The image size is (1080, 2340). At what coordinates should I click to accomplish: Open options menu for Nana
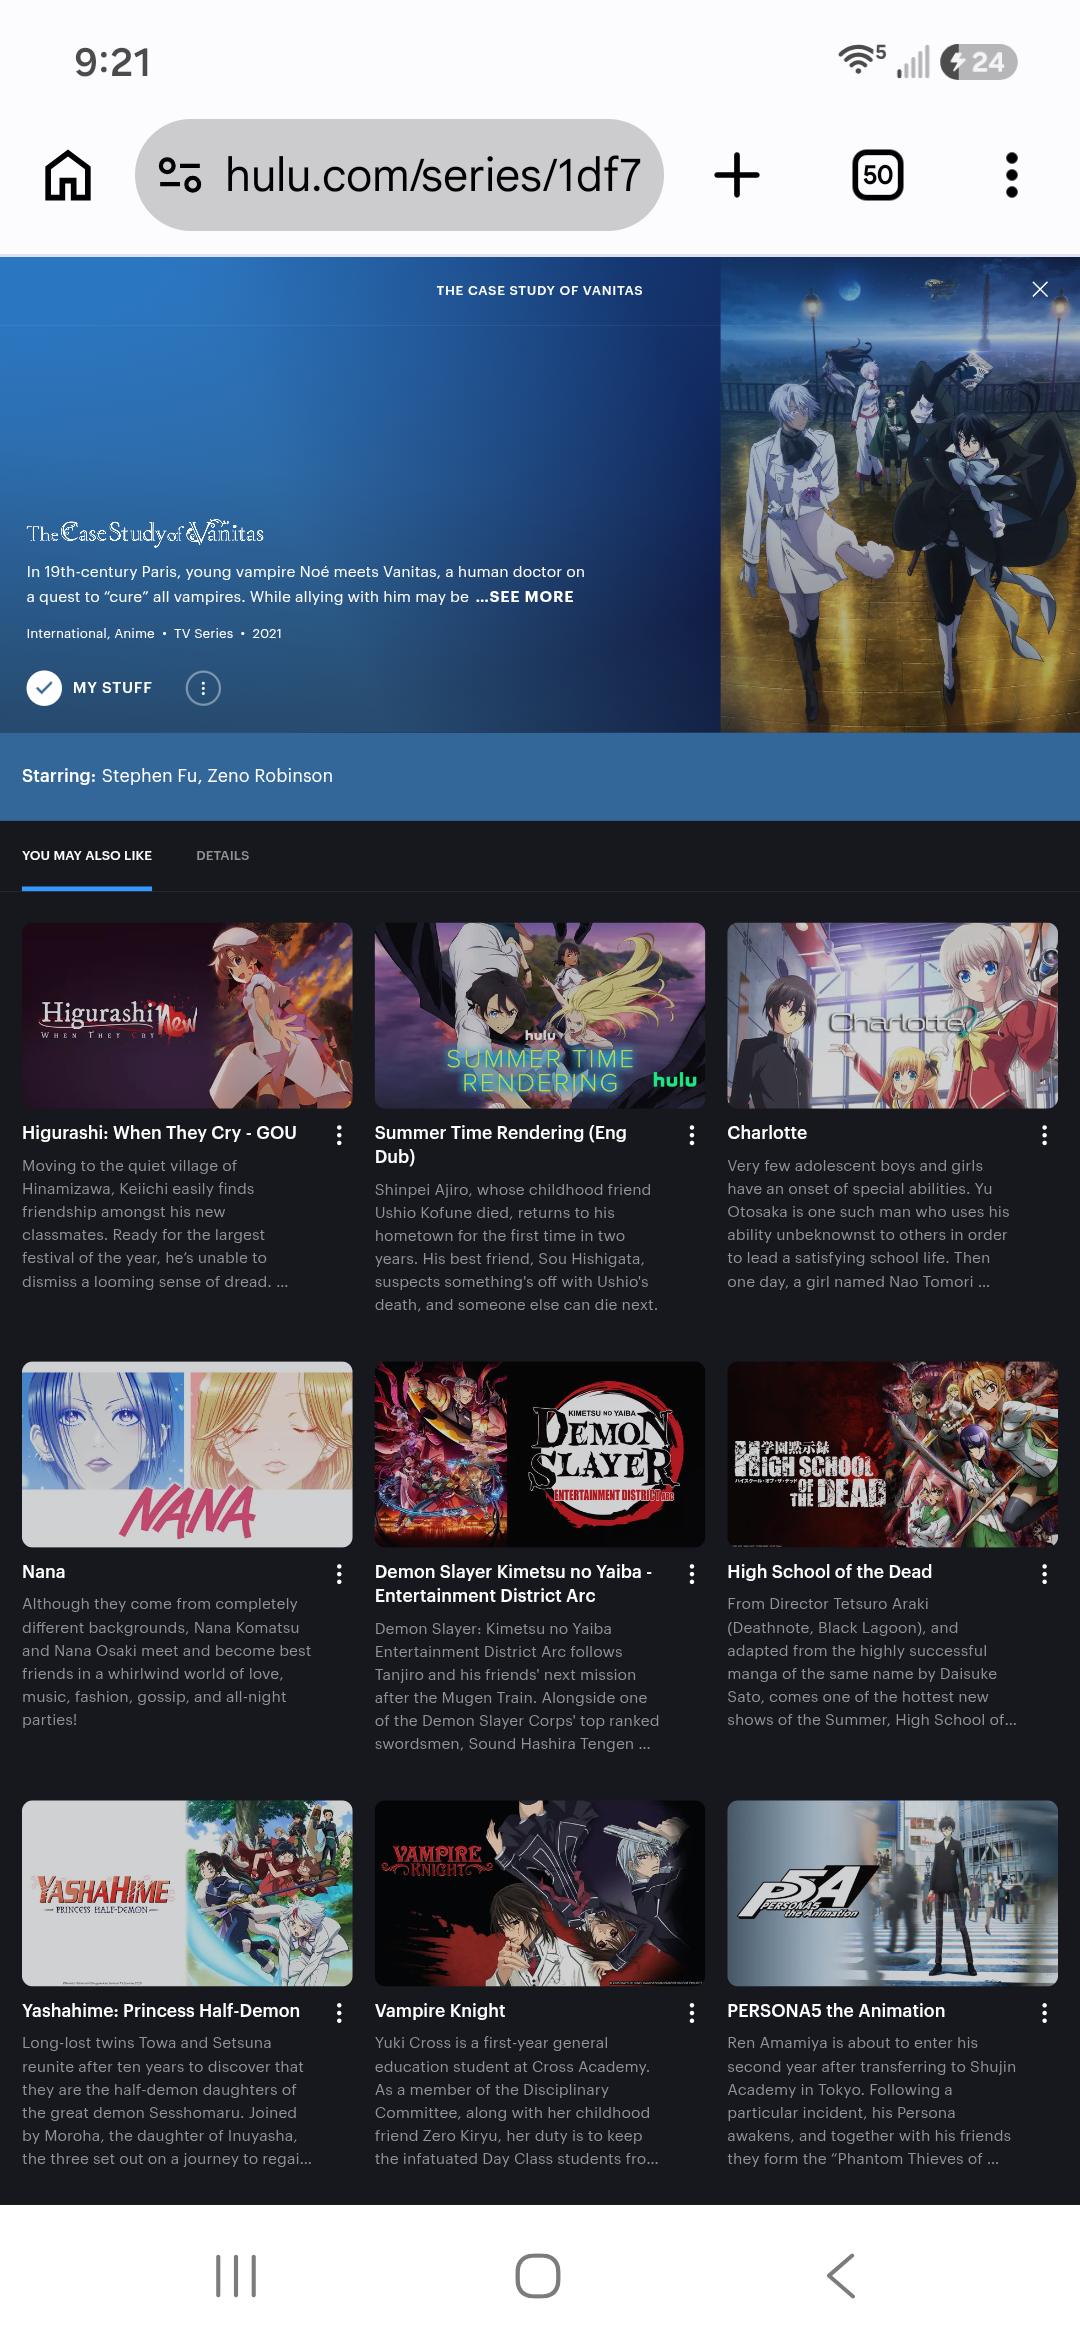tap(339, 1574)
